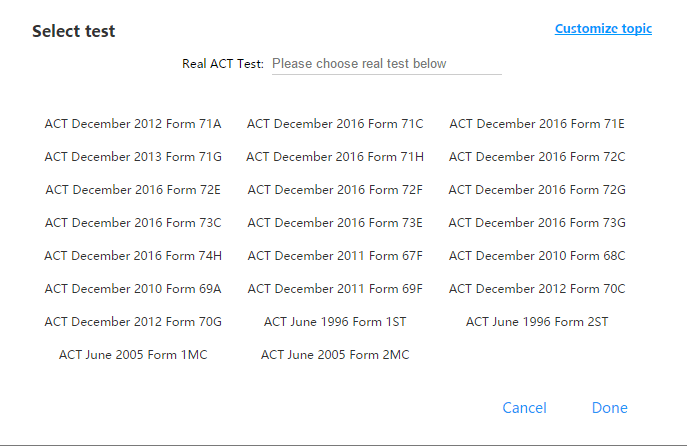Screen dimensions: 687x446
Task: Choose ACT June 1996 Form 1ST
Action: coord(335,322)
